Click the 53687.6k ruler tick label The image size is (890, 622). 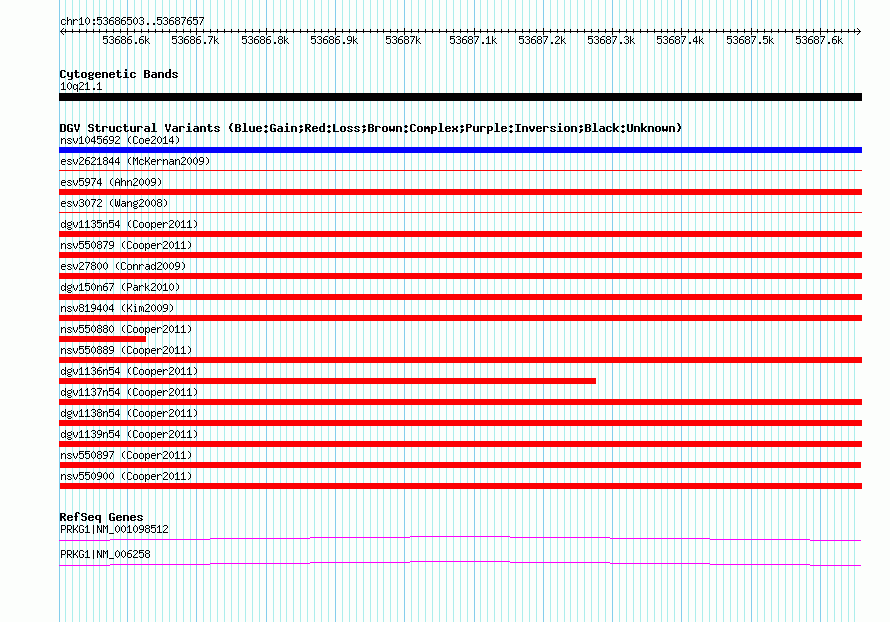click(819, 40)
